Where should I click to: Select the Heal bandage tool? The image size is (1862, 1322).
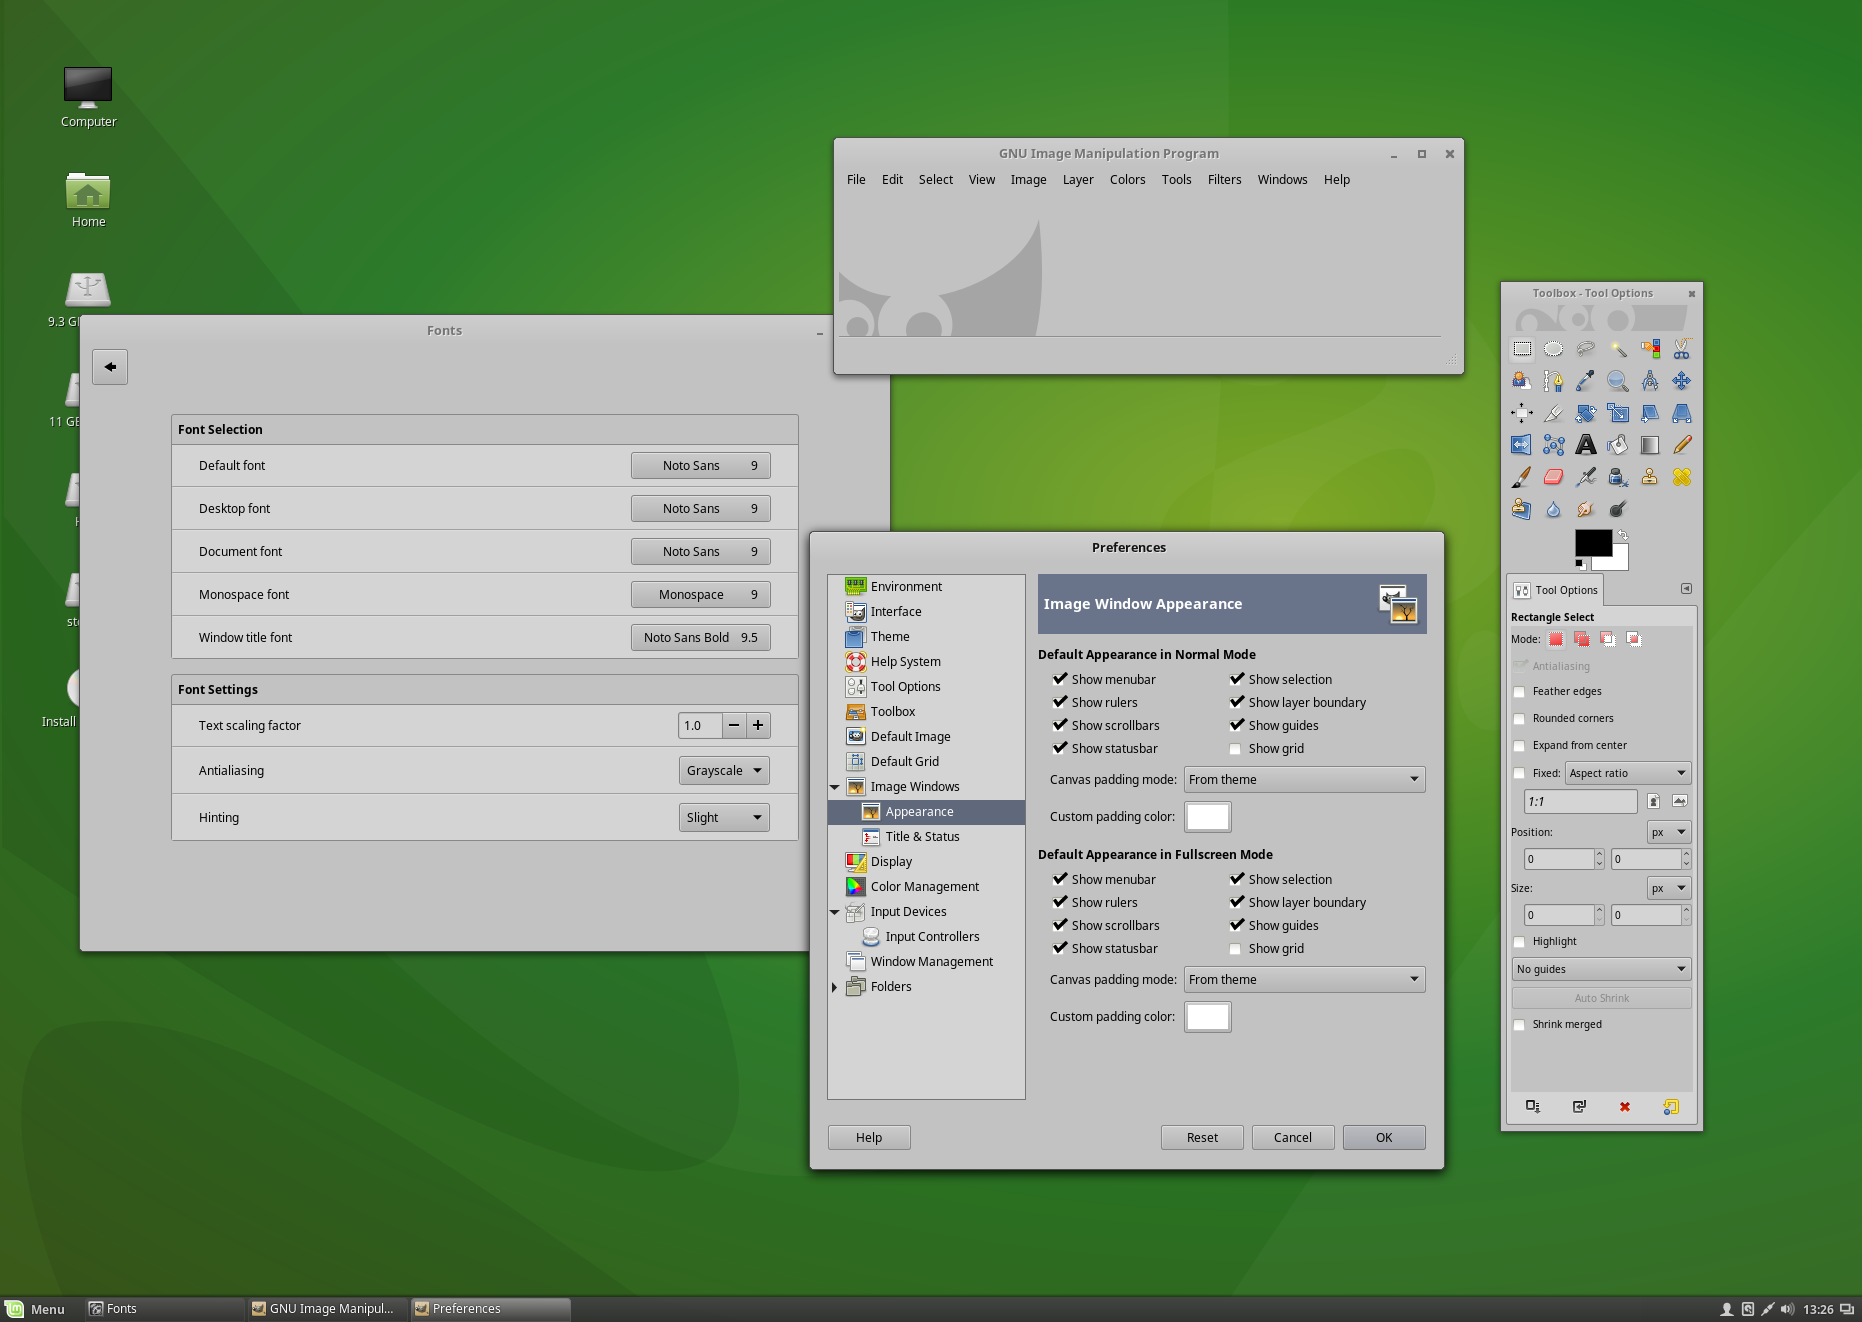(1682, 477)
